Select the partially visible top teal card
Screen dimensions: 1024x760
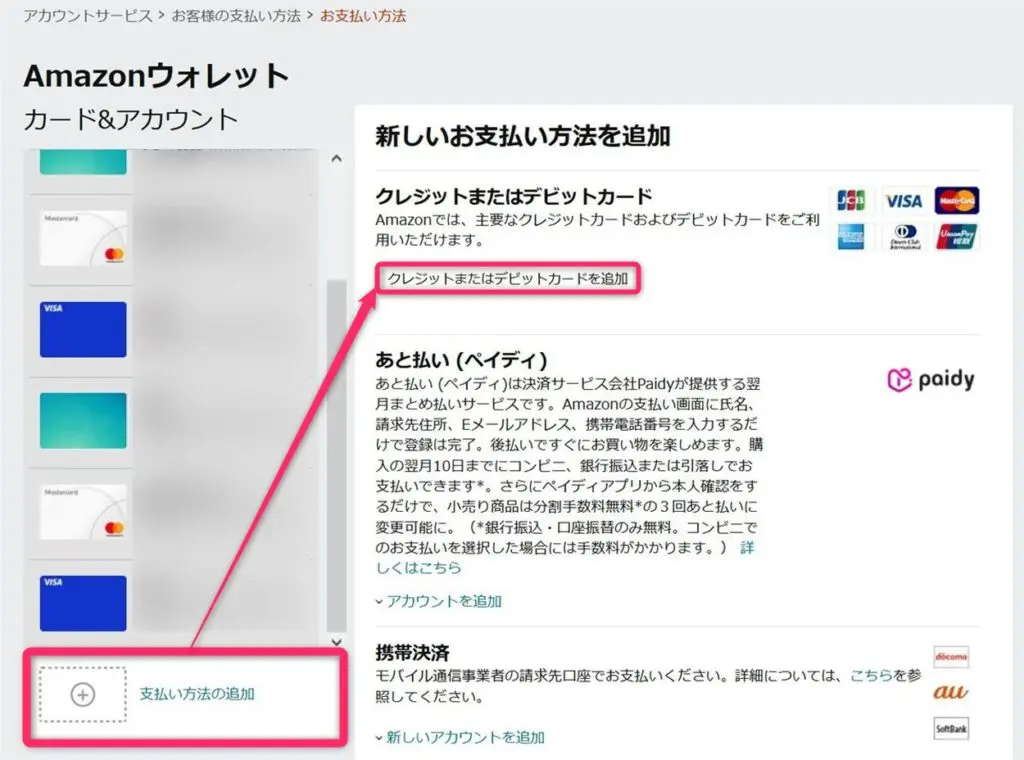[83, 161]
